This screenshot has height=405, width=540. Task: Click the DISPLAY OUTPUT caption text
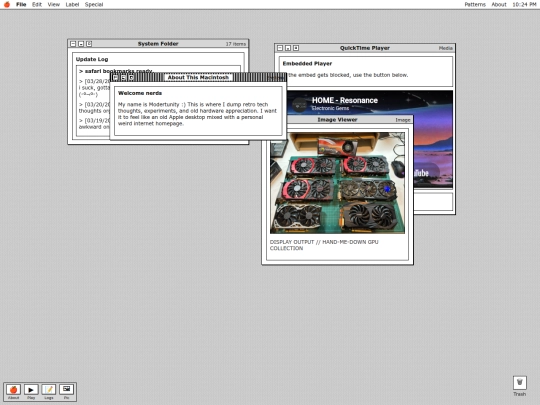pyautogui.click(x=324, y=245)
